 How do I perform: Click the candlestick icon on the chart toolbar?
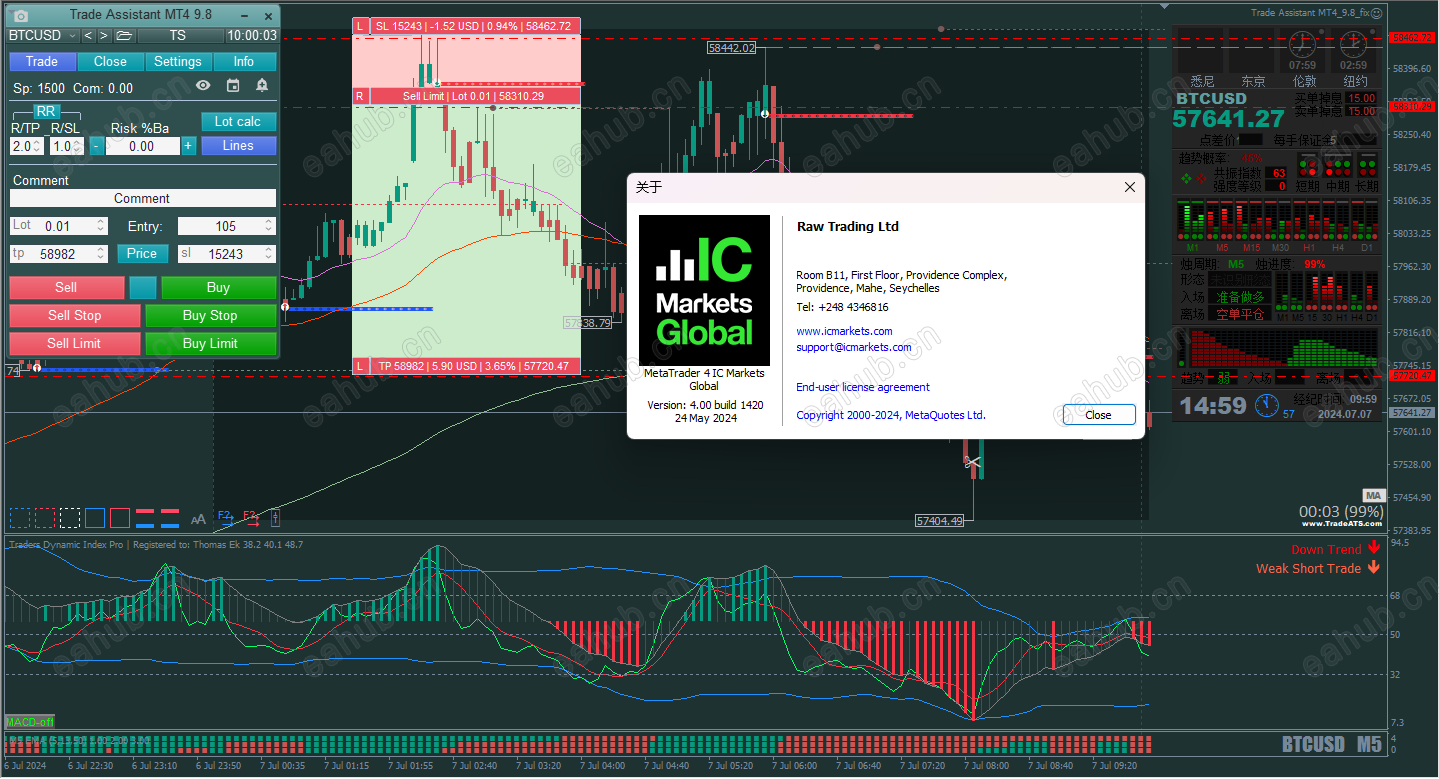[x=275, y=518]
